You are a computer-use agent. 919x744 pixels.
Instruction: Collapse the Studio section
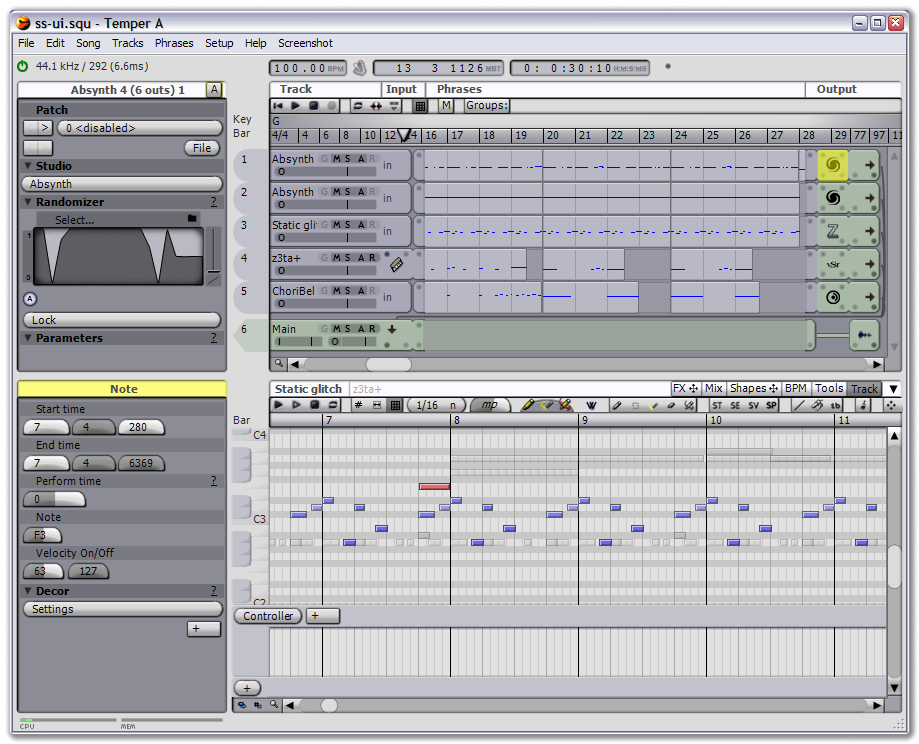pos(28,166)
